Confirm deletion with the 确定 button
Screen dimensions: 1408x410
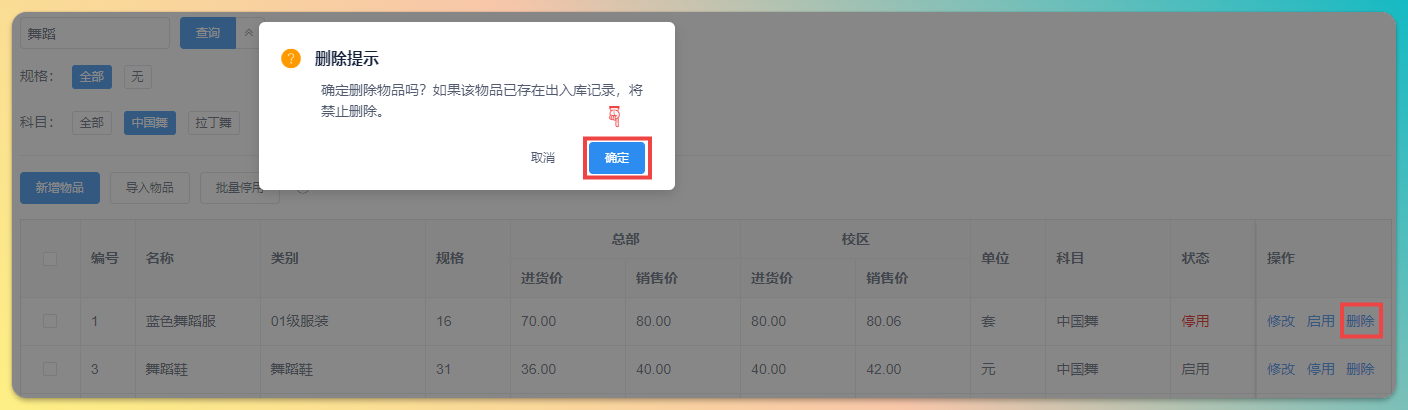(617, 158)
